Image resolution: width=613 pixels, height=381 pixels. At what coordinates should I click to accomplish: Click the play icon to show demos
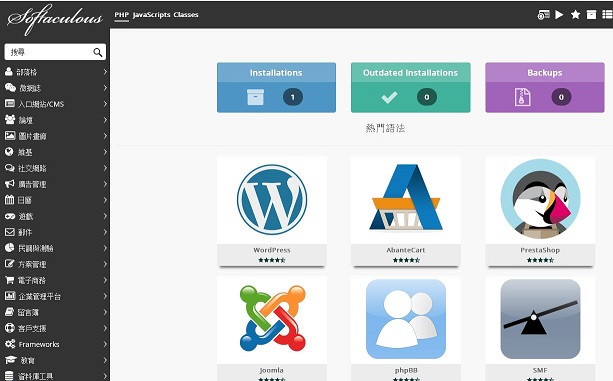click(x=559, y=14)
